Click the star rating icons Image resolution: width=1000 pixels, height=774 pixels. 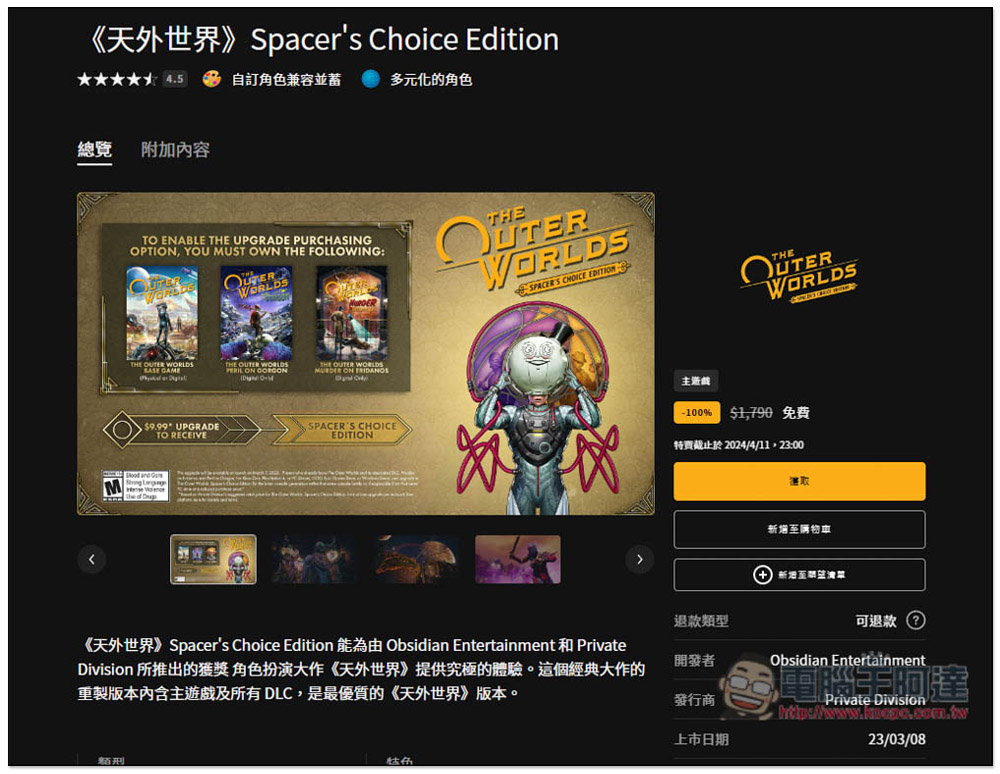pyautogui.click(x=117, y=79)
